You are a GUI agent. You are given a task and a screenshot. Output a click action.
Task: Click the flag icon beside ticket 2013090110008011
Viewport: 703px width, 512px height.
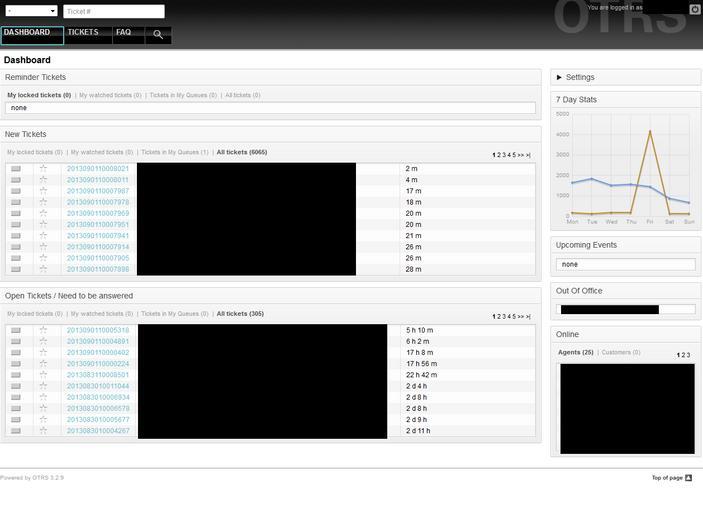coord(16,180)
